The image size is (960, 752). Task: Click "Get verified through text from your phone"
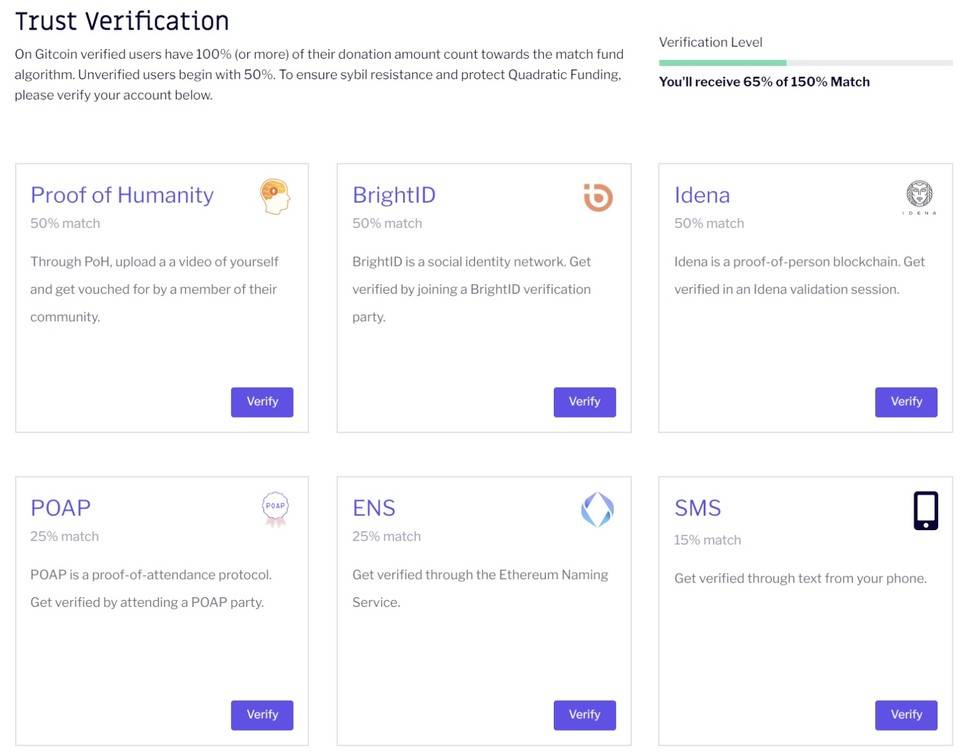[800, 579]
